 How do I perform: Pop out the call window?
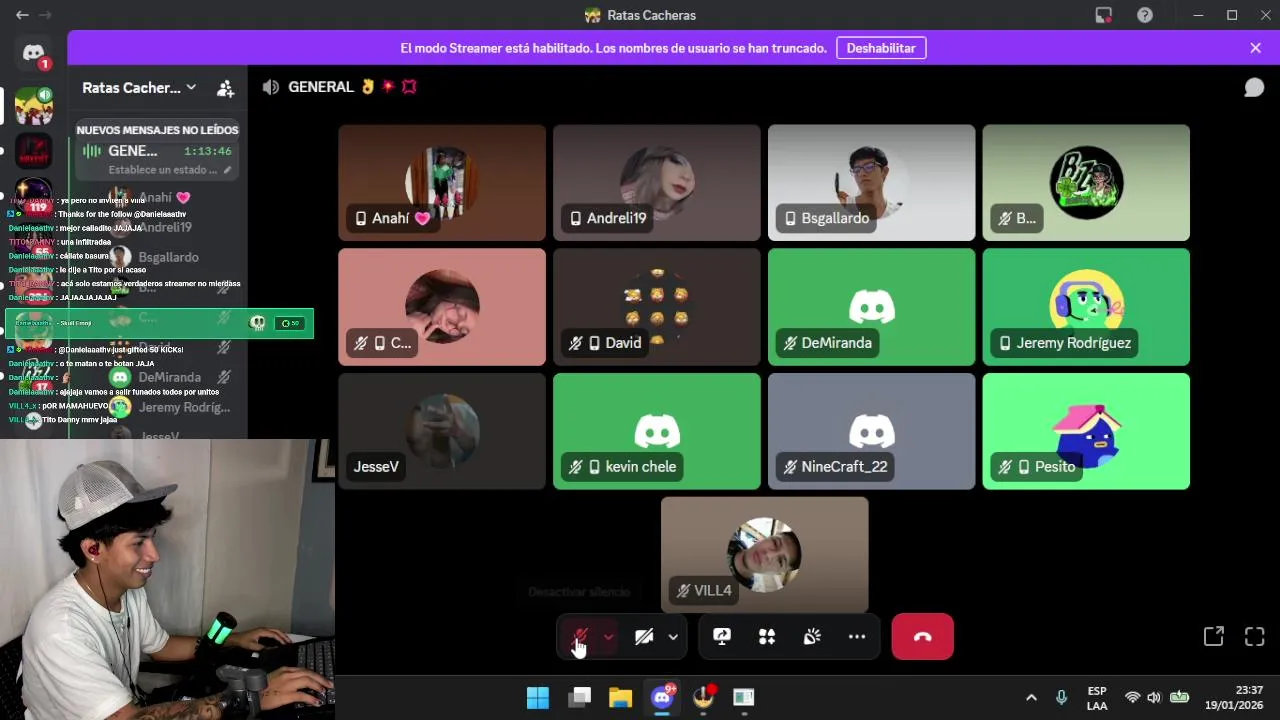[x=1214, y=637]
